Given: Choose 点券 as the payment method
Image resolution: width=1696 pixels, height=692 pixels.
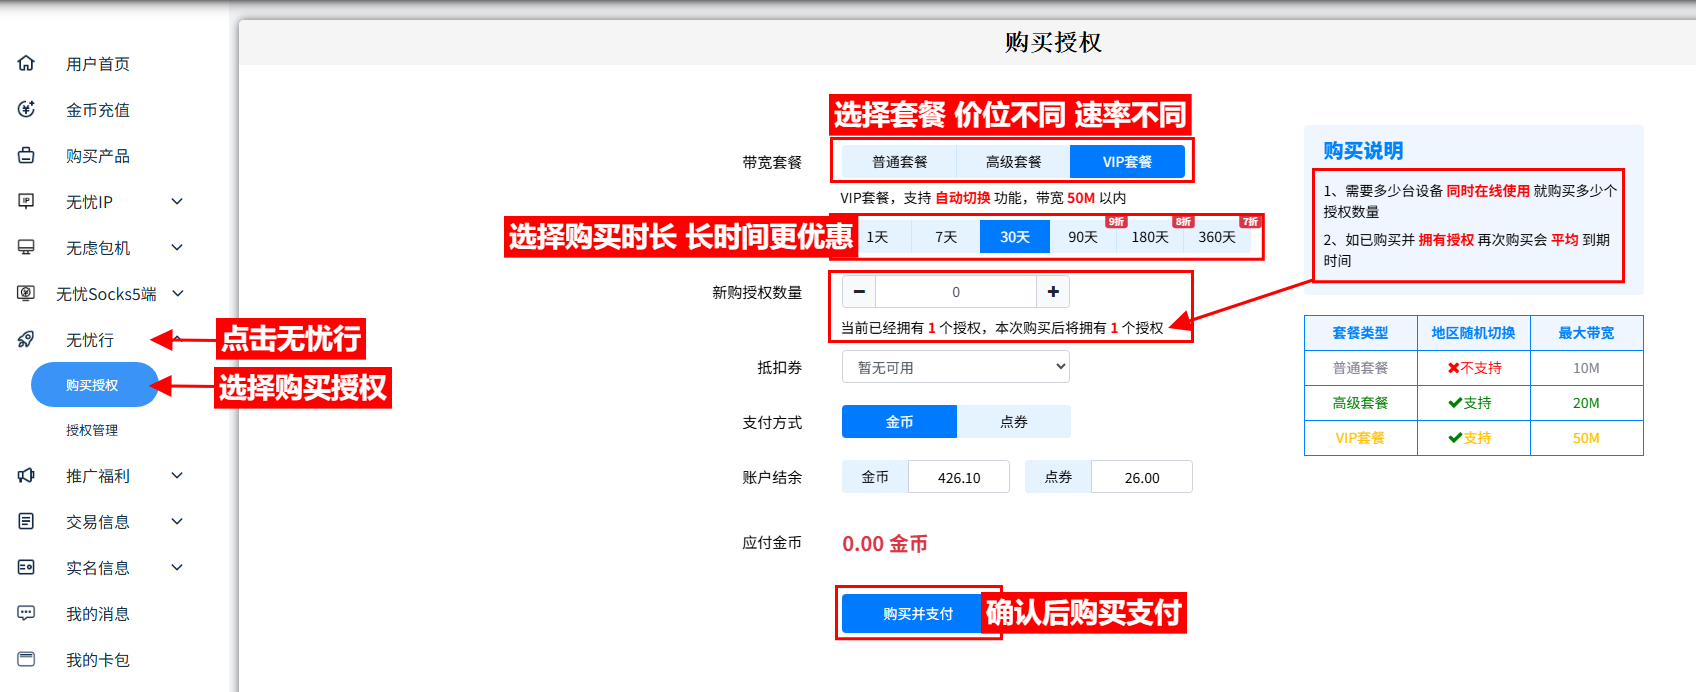Looking at the screenshot, I should (x=1013, y=422).
